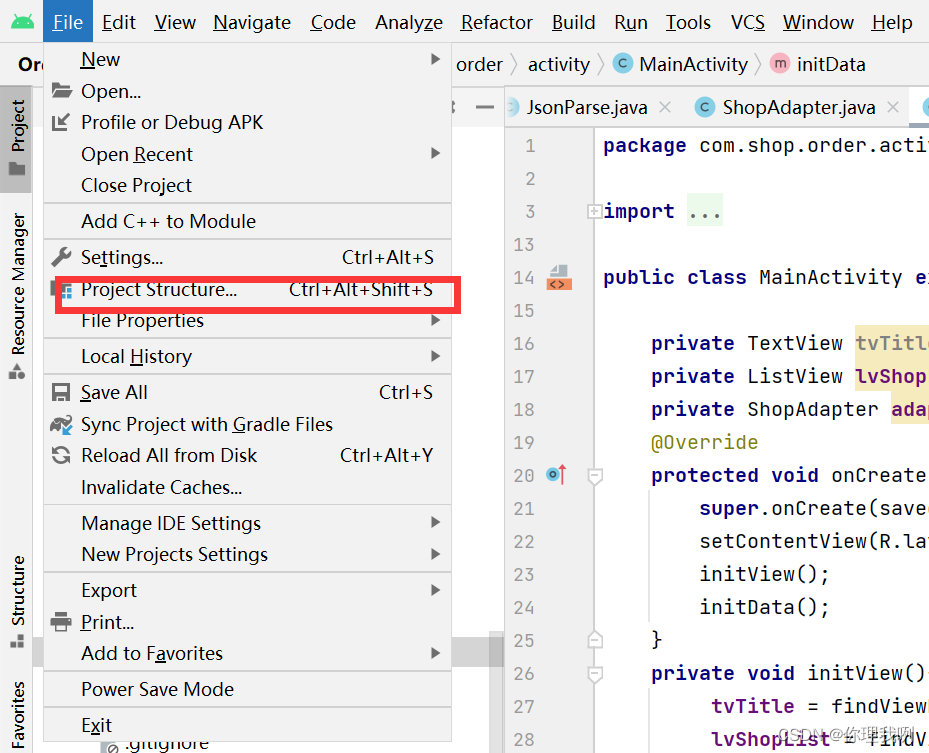
Task: Click the Print icon in the File menu
Action: click(x=62, y=622)
